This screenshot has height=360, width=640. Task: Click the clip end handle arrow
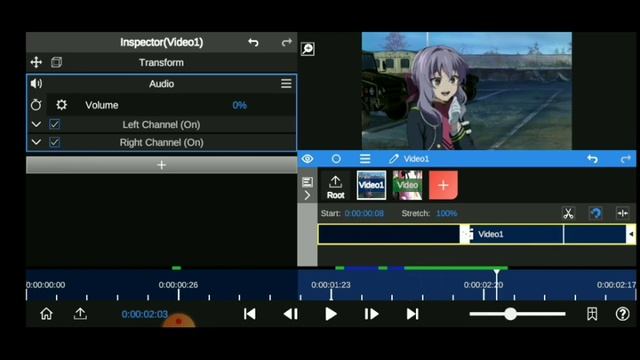pos(631,234)
